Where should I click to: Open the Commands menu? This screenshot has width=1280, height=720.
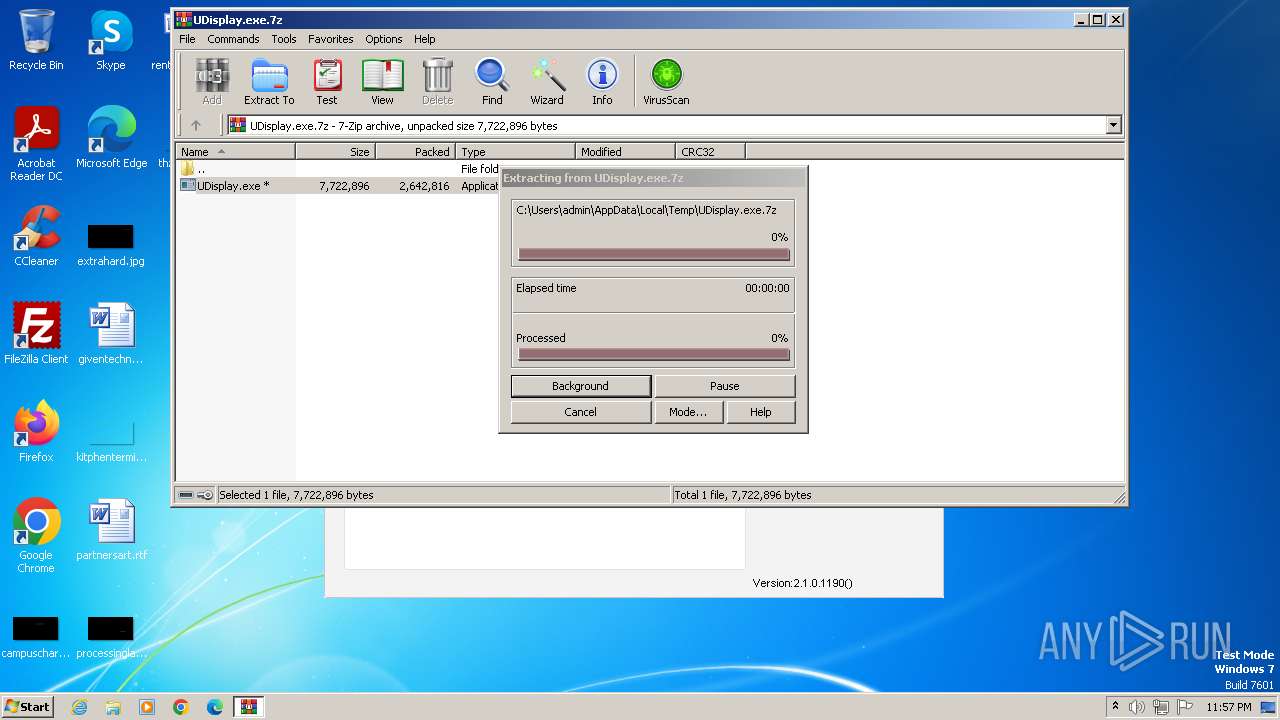(233, 39)
